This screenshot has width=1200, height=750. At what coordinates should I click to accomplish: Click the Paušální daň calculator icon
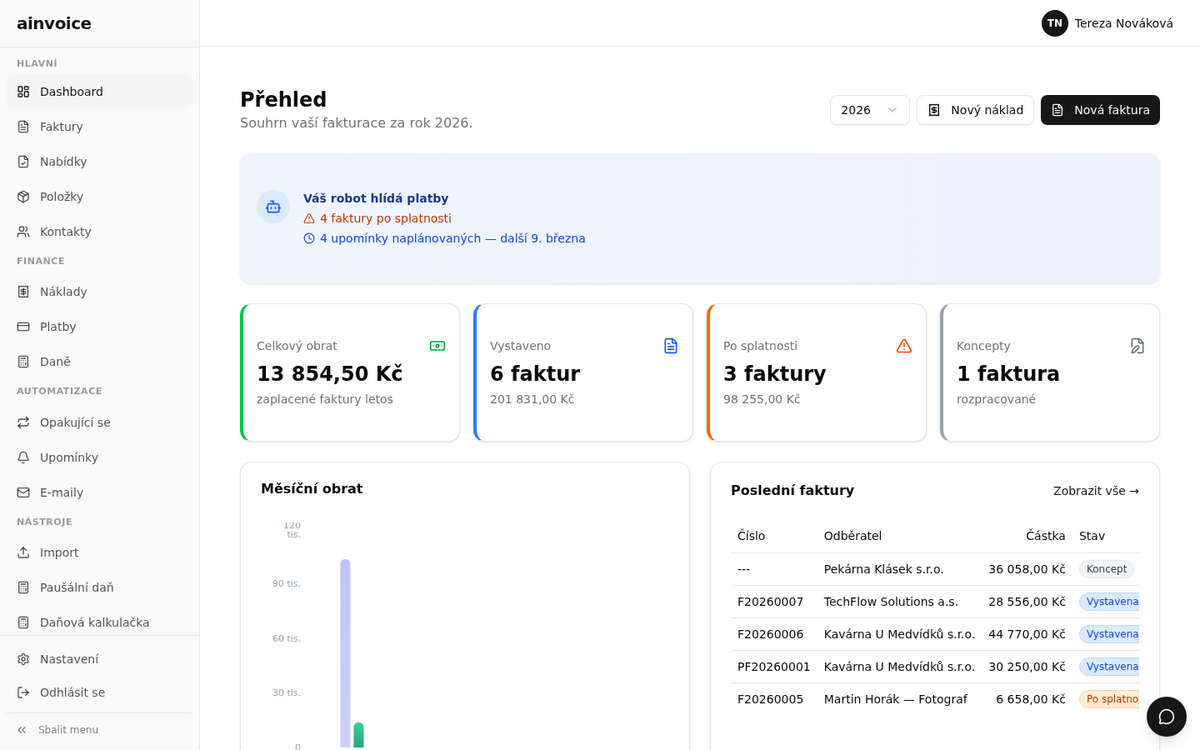23,588
